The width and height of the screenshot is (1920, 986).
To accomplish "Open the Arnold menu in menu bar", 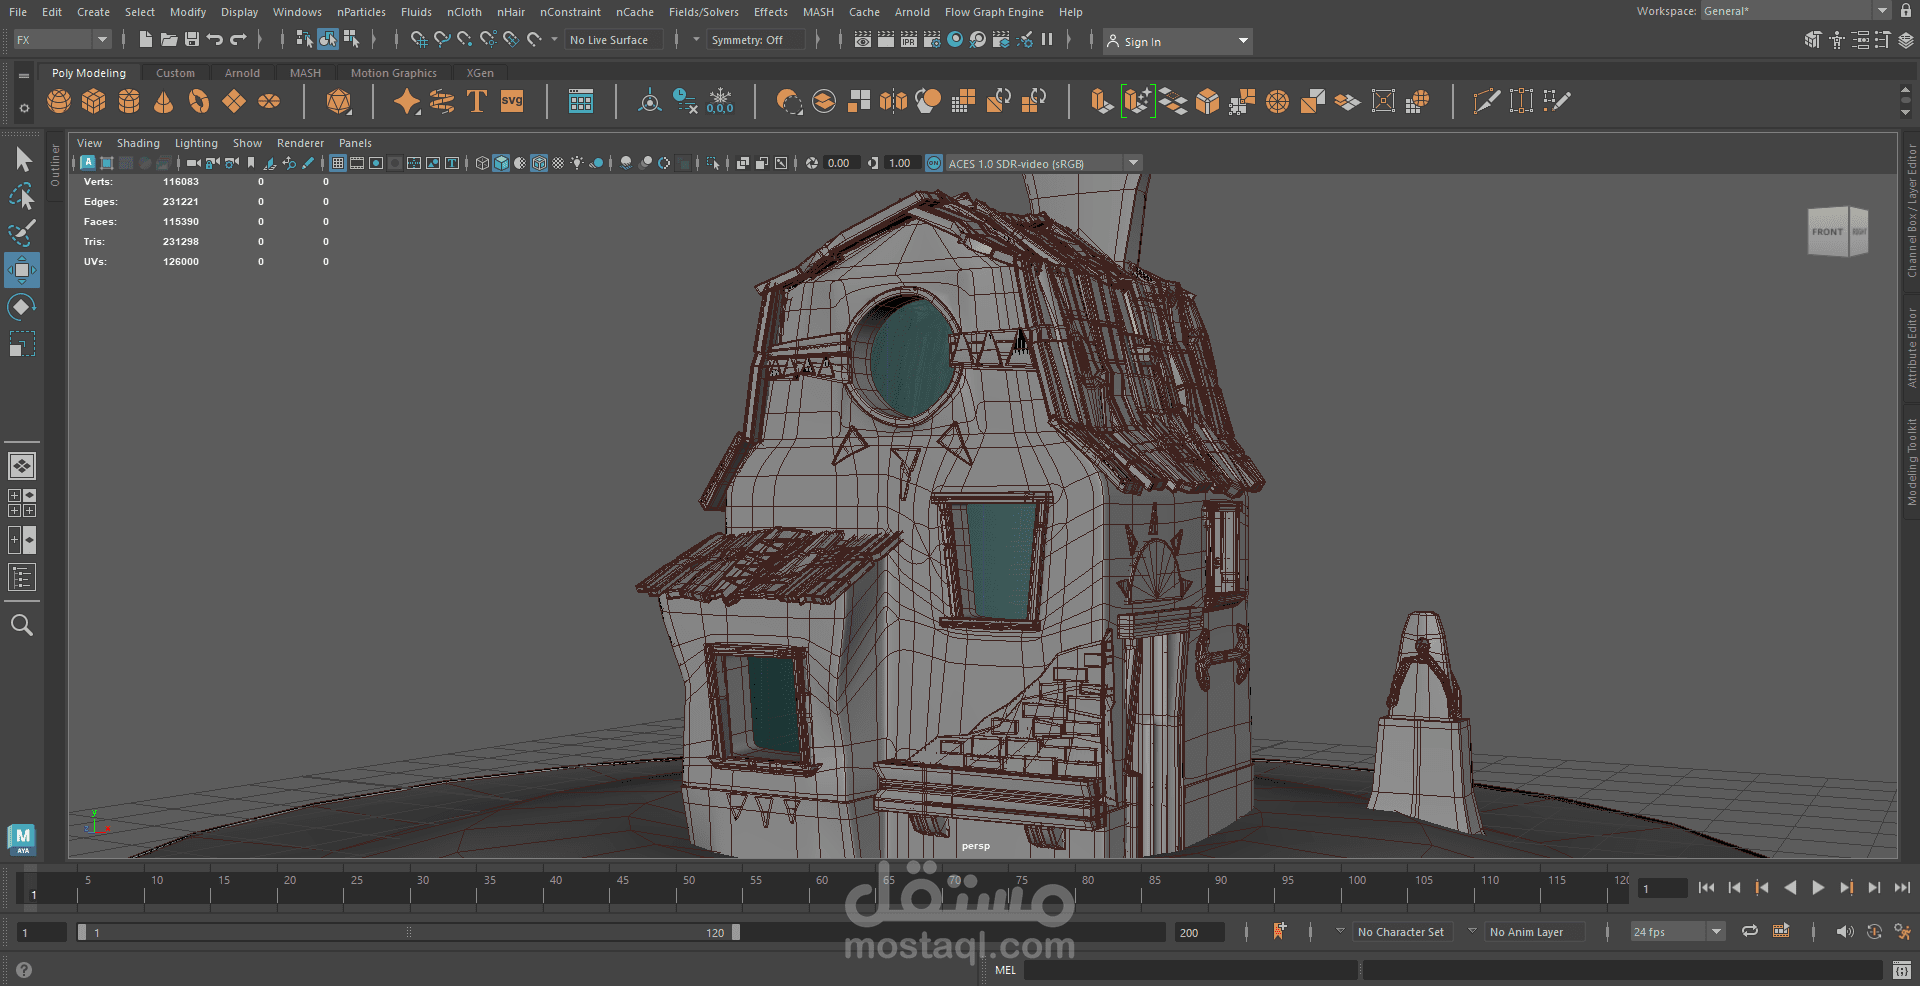I will point(912,12).
